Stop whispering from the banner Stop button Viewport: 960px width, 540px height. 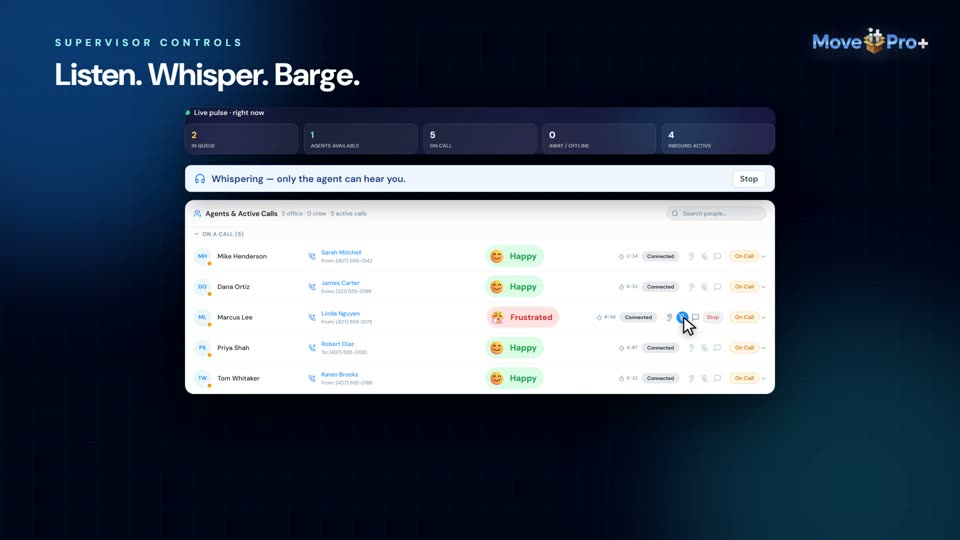pos(748,179)
